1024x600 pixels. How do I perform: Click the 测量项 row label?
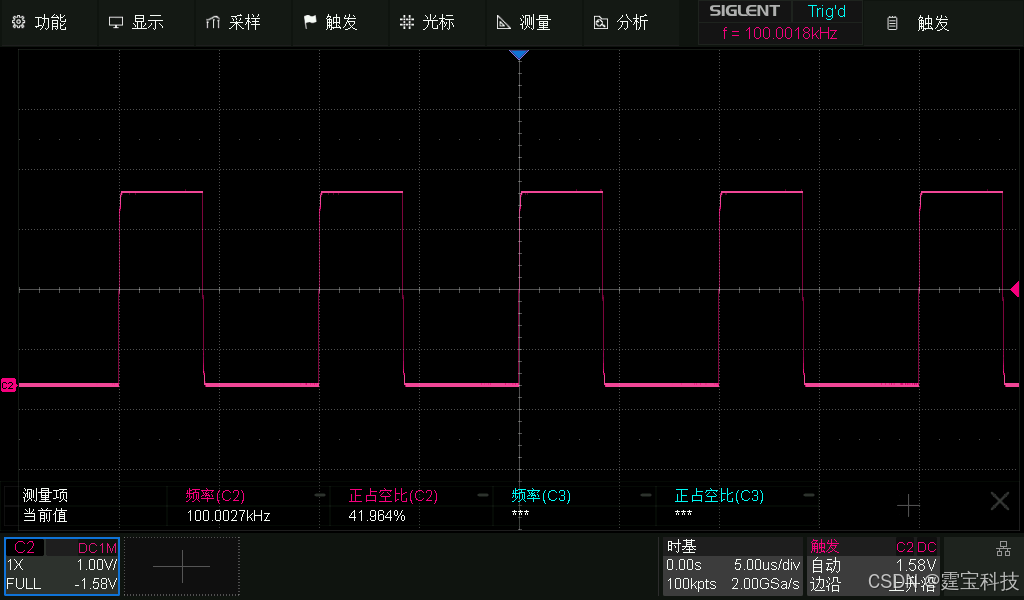point(45,496)
